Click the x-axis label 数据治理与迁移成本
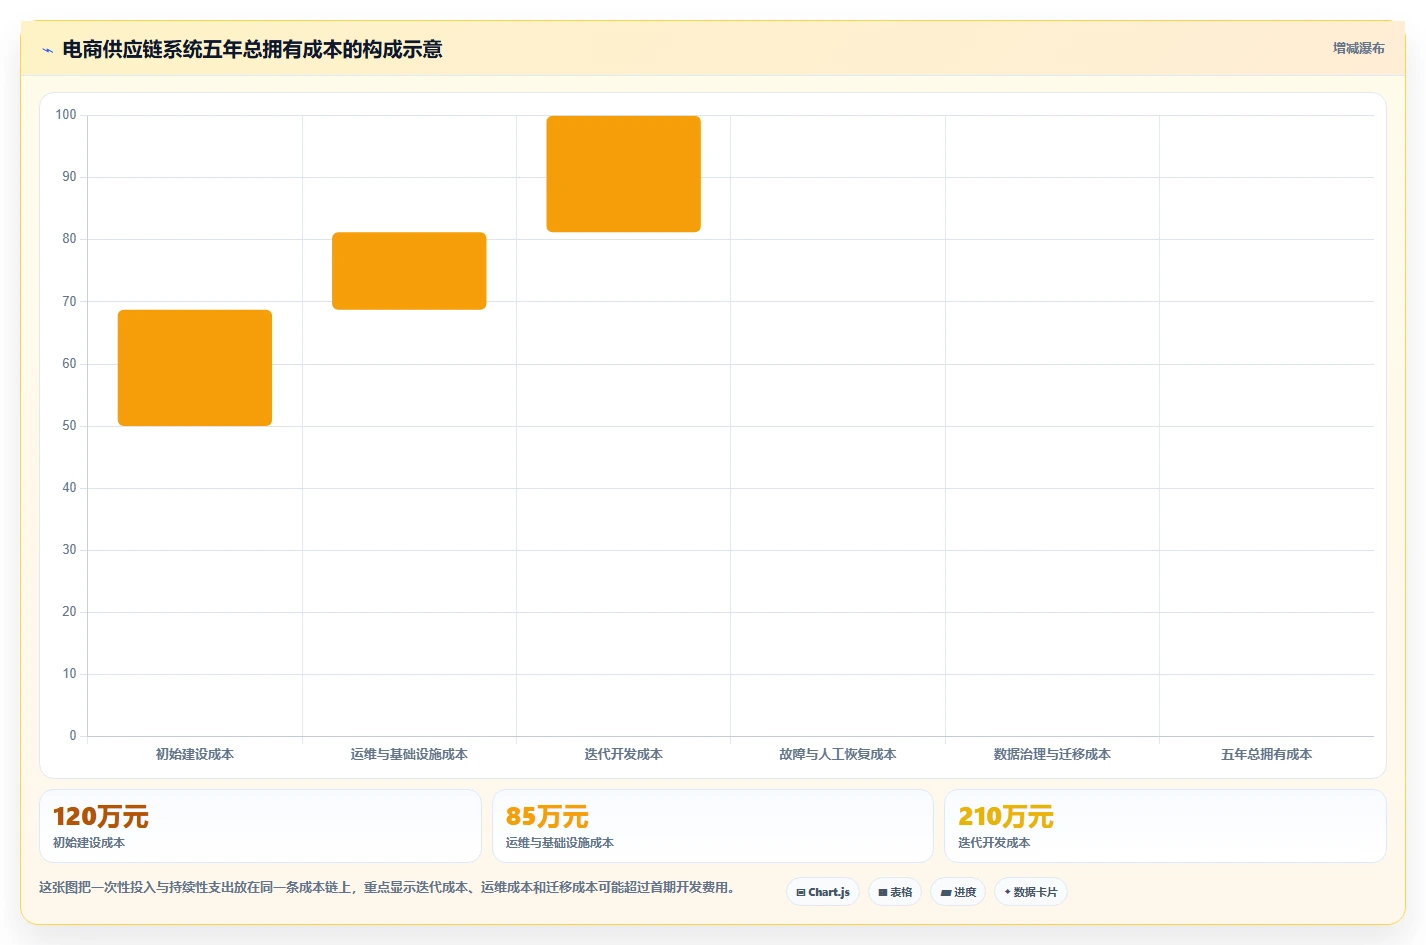The width and height of the screenshot is (1426, 945). point(1052,754)
